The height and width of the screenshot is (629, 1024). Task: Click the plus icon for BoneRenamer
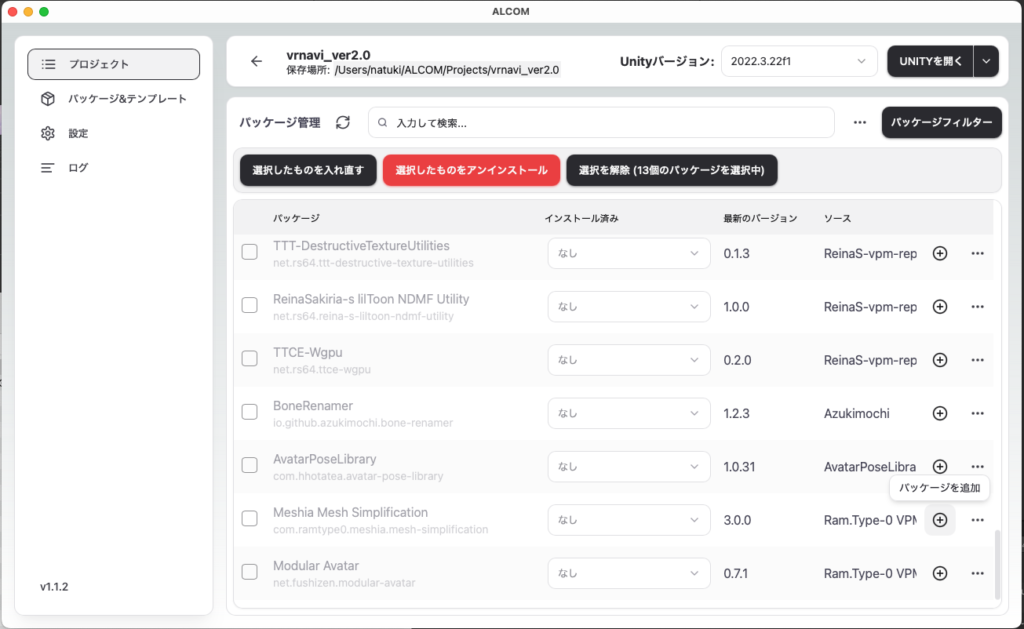pyautogui.click(x=939, y=413)
